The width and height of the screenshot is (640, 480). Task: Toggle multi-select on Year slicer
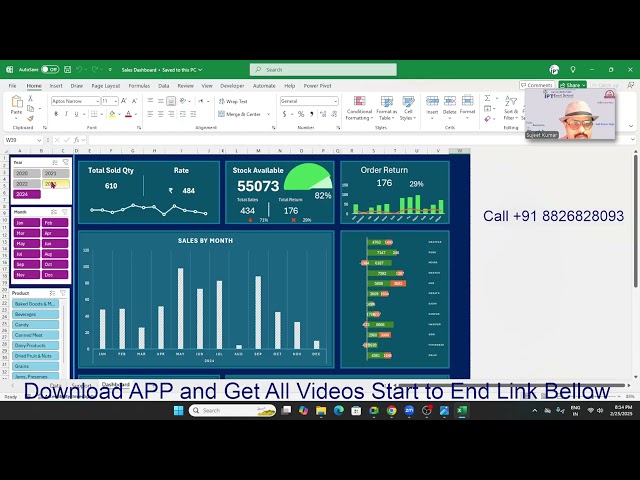(x=55, y=162)
